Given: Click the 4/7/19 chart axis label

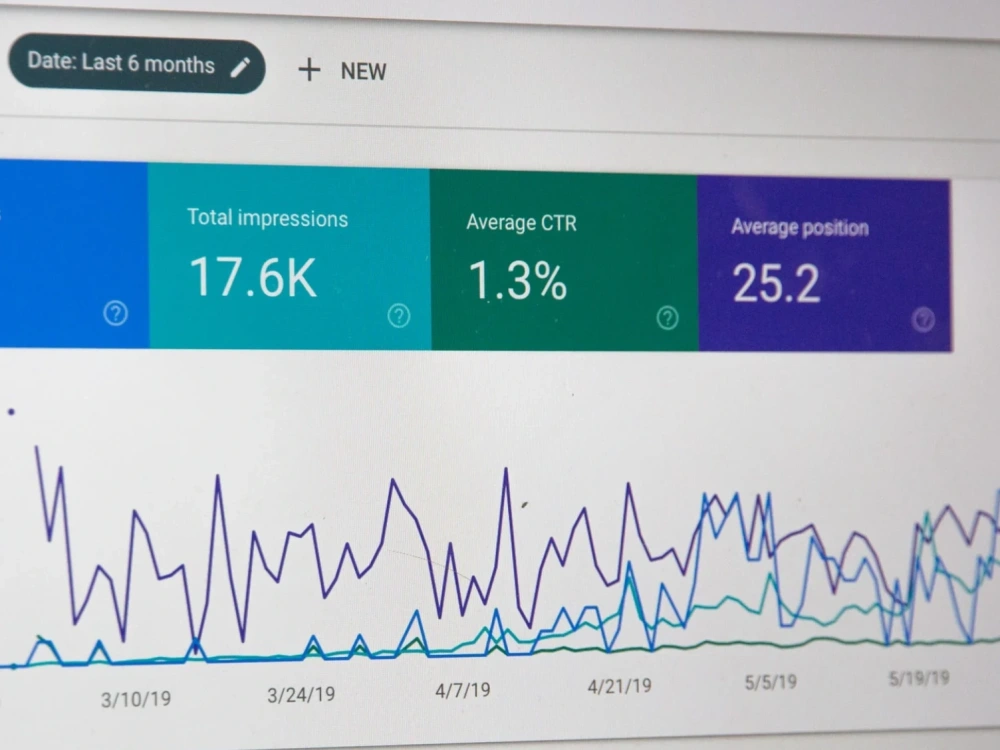Looking at the screenshot, I should point(463,690).
